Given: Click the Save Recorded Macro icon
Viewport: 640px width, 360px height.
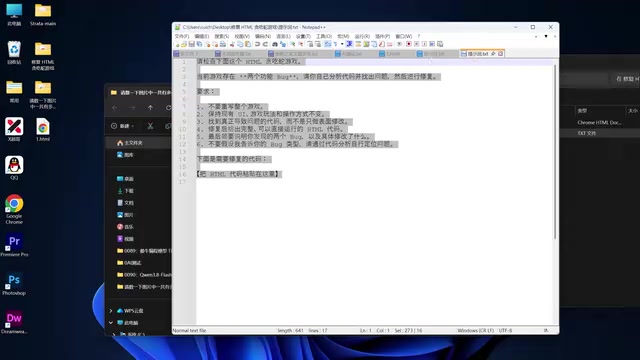Looking at the screenshot, I should 440,44.
